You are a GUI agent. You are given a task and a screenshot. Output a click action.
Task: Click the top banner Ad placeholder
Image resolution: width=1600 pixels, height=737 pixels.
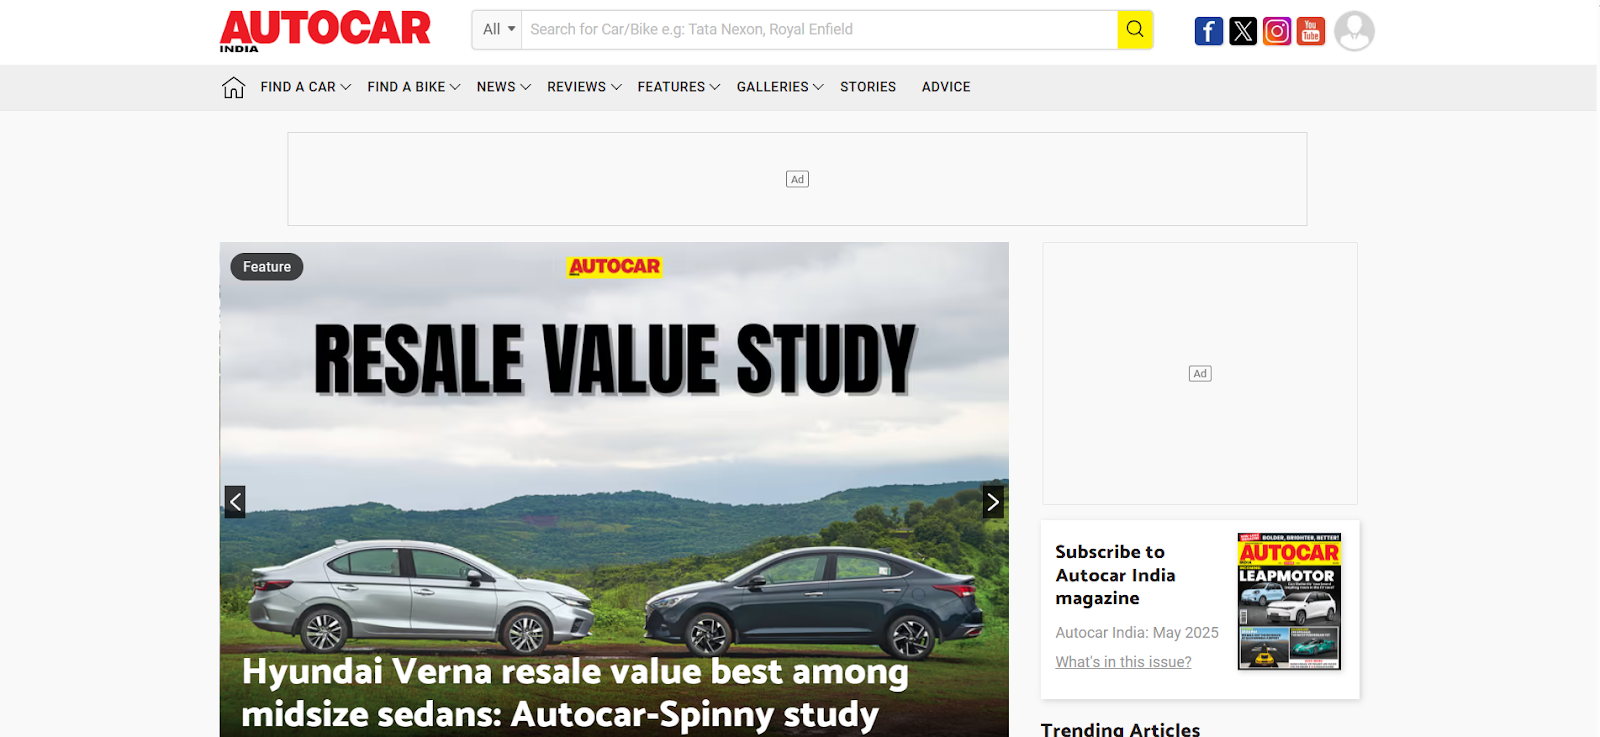pos(797,179)
